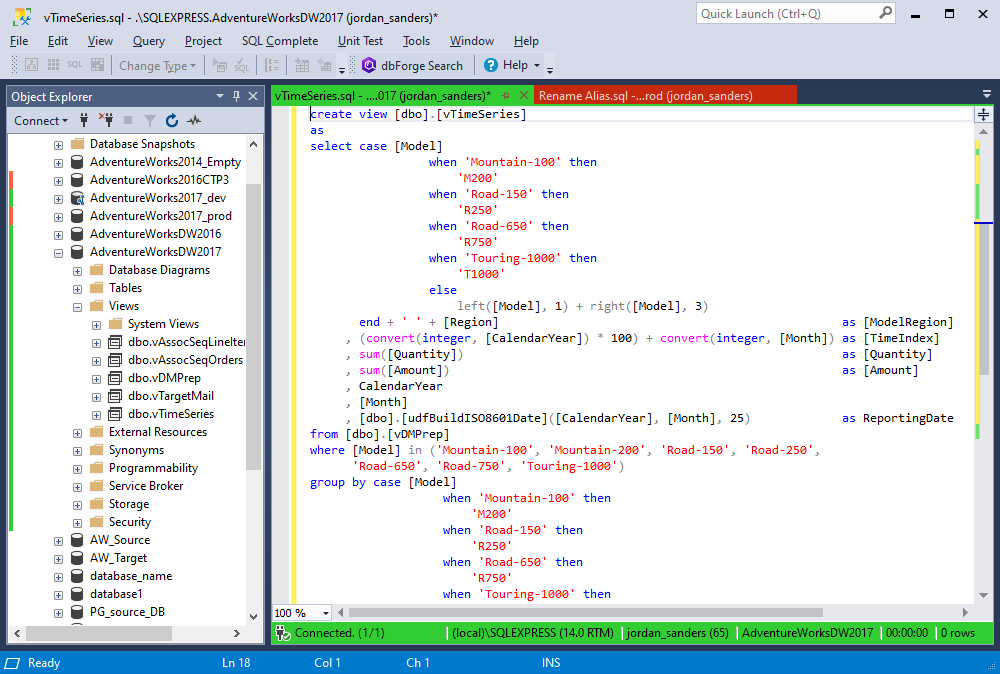
Task: Open the Unit Test menu
Action: point(360,41)
